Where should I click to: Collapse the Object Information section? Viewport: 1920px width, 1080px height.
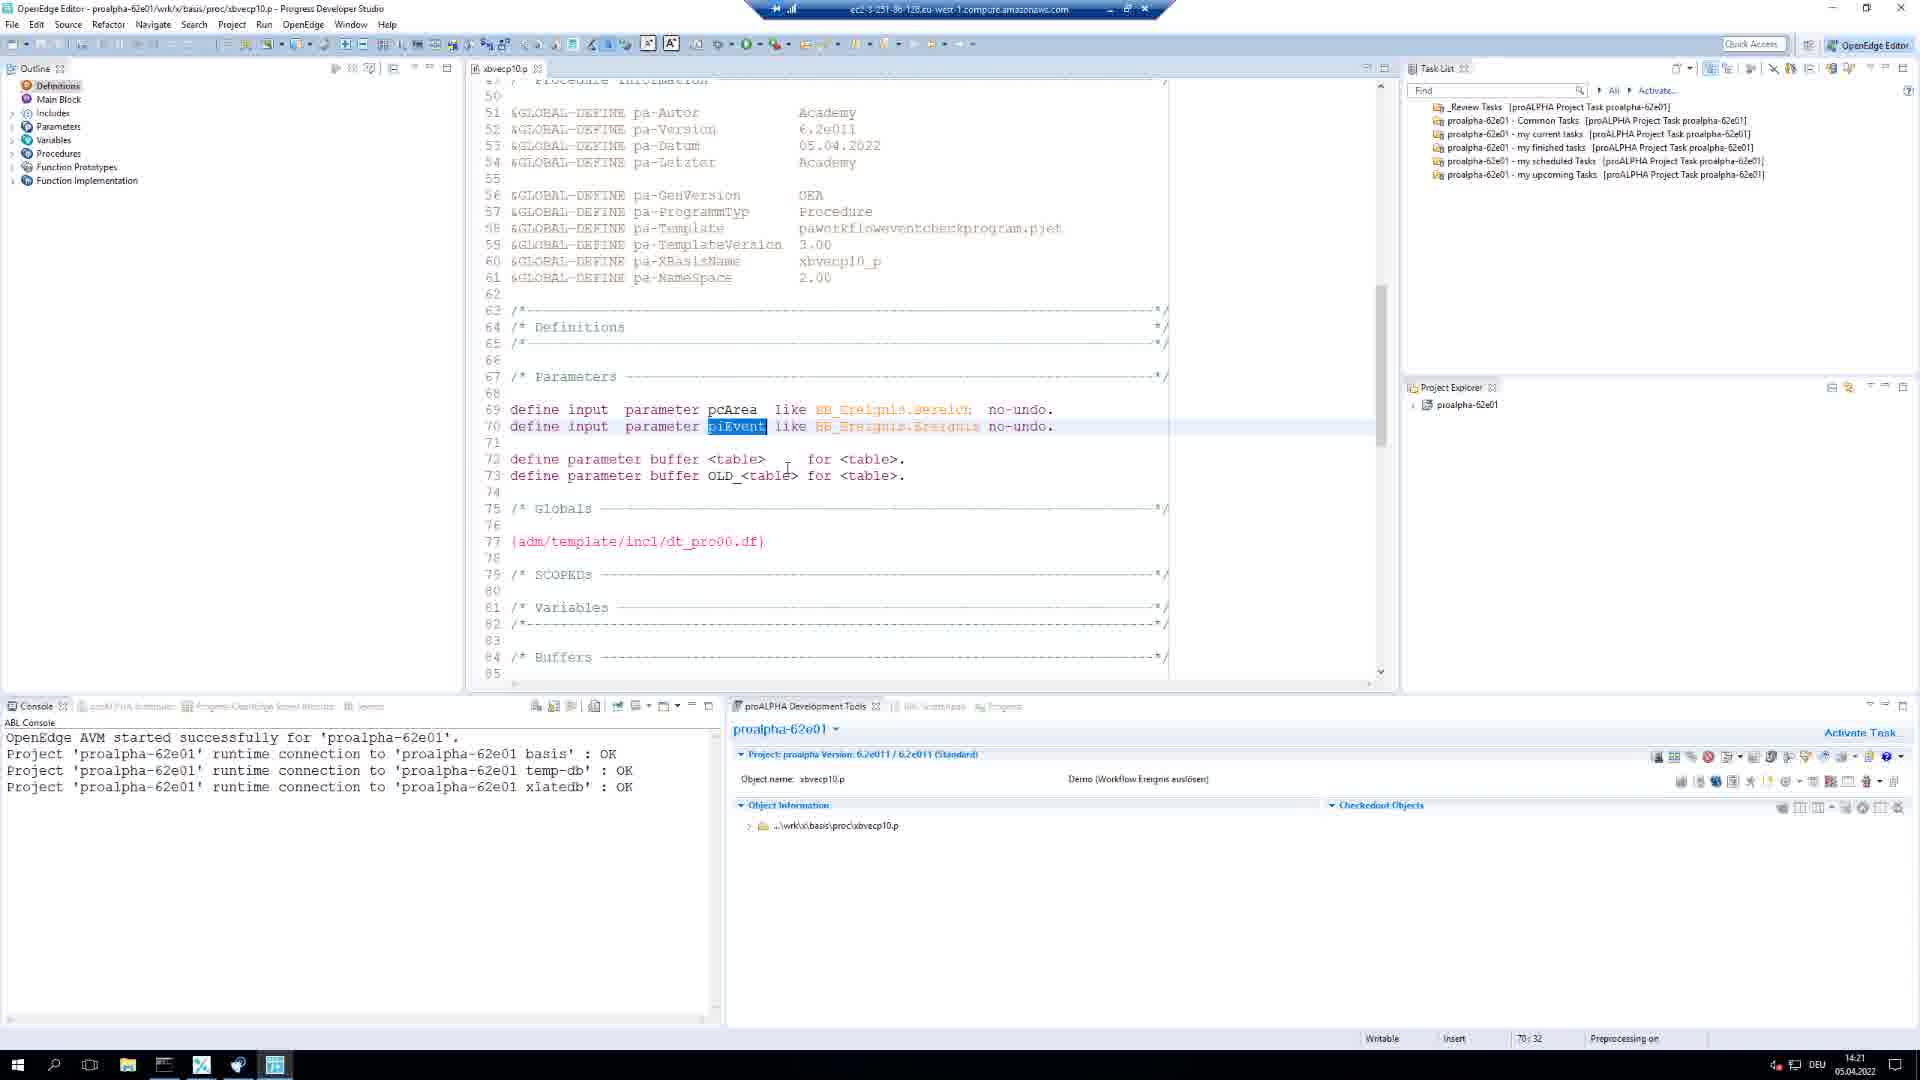pos(741,806)
